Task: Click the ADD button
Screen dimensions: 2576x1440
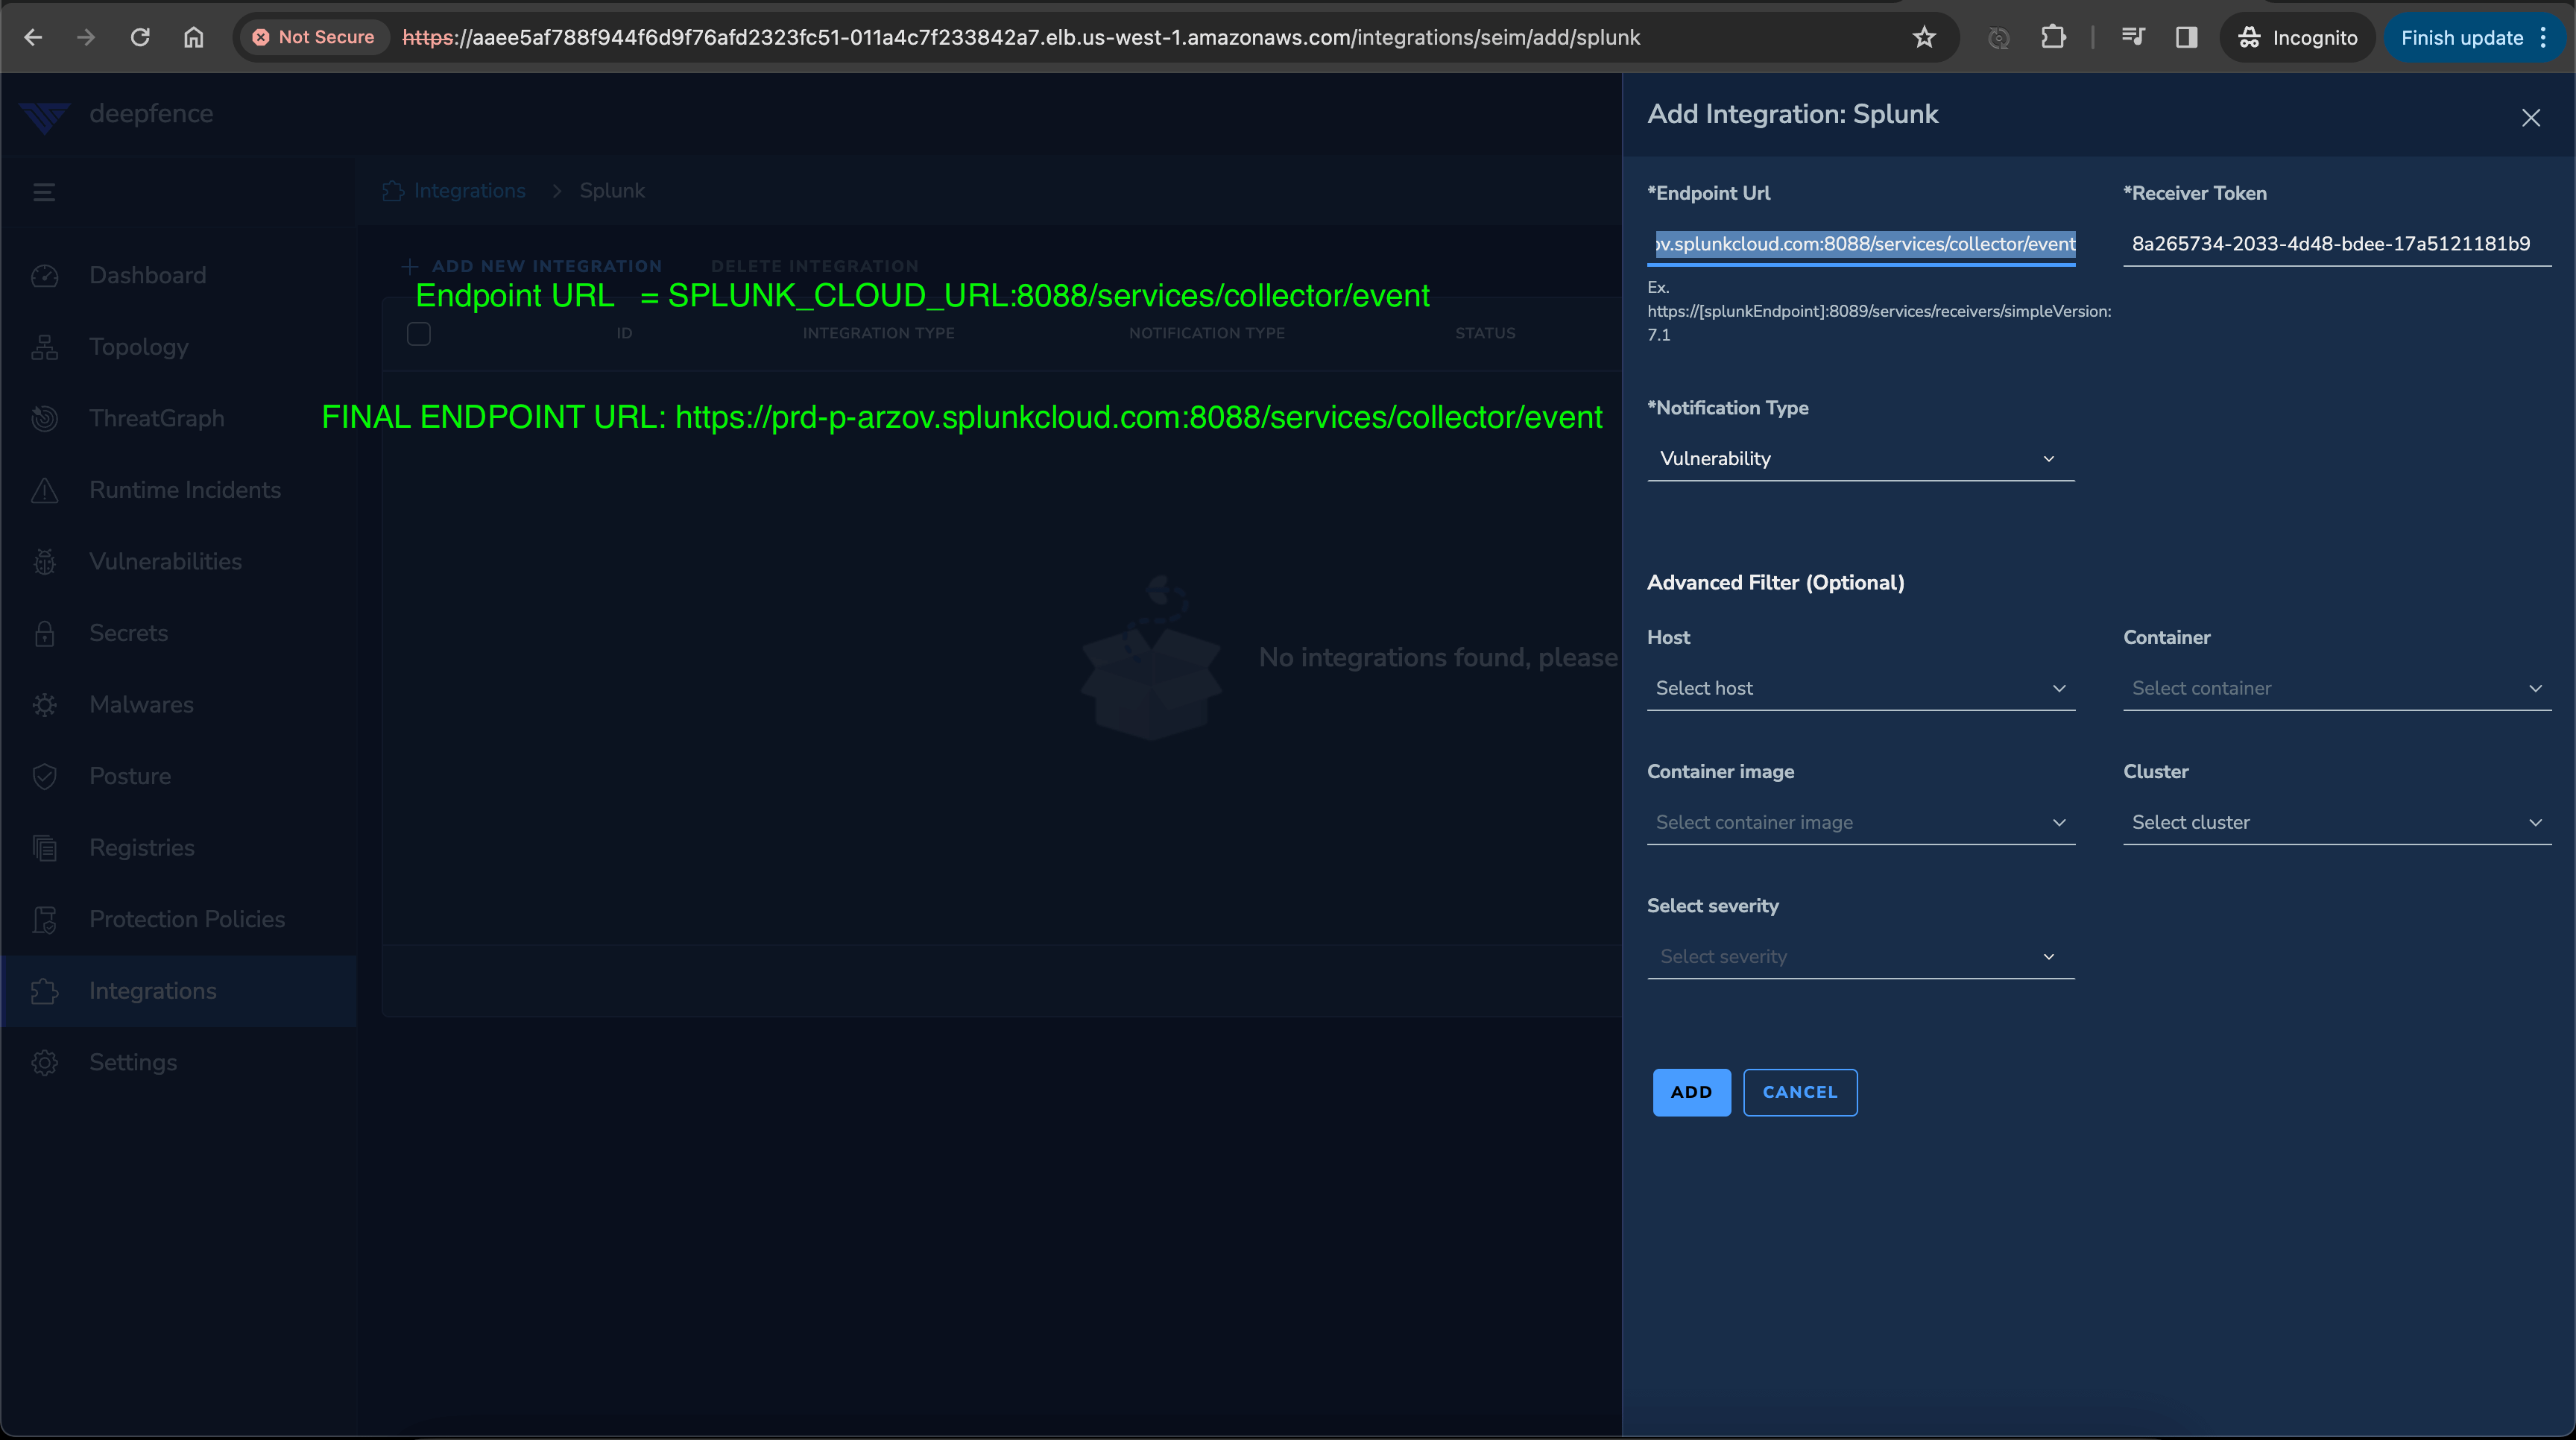Action: tap(1691, 1092)
